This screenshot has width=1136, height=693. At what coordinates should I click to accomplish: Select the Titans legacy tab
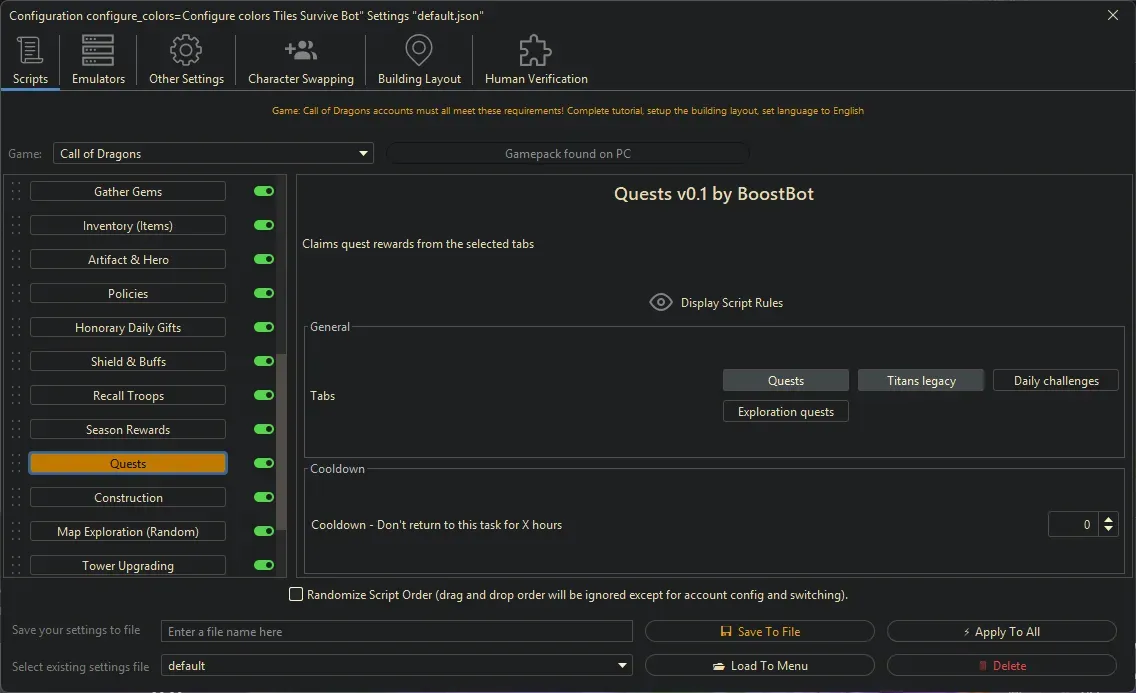tap(920, 380)
